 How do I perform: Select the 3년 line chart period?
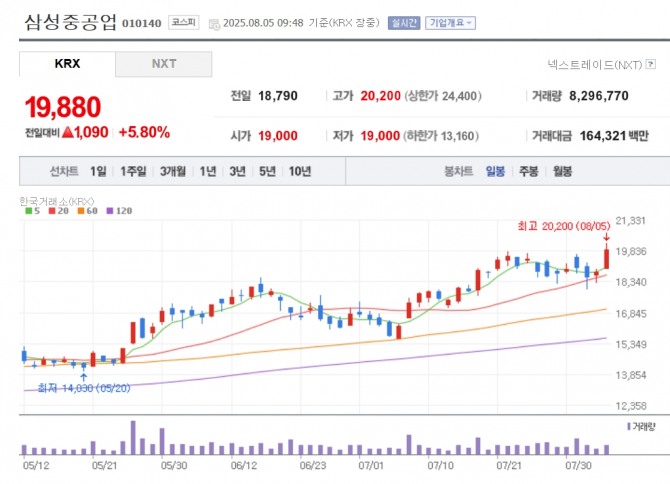pos(238,171)
